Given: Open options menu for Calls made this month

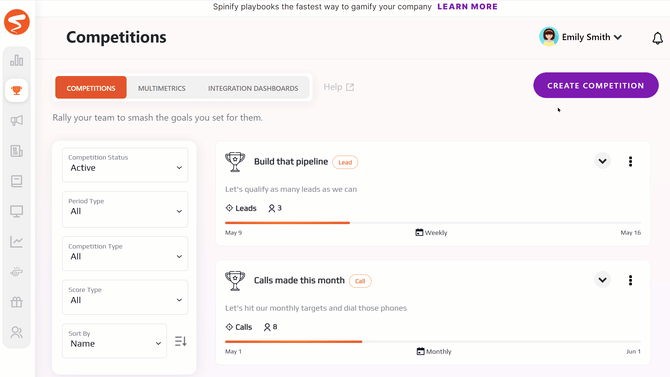Looking at the screenshot, I should (x=630, y=280).
